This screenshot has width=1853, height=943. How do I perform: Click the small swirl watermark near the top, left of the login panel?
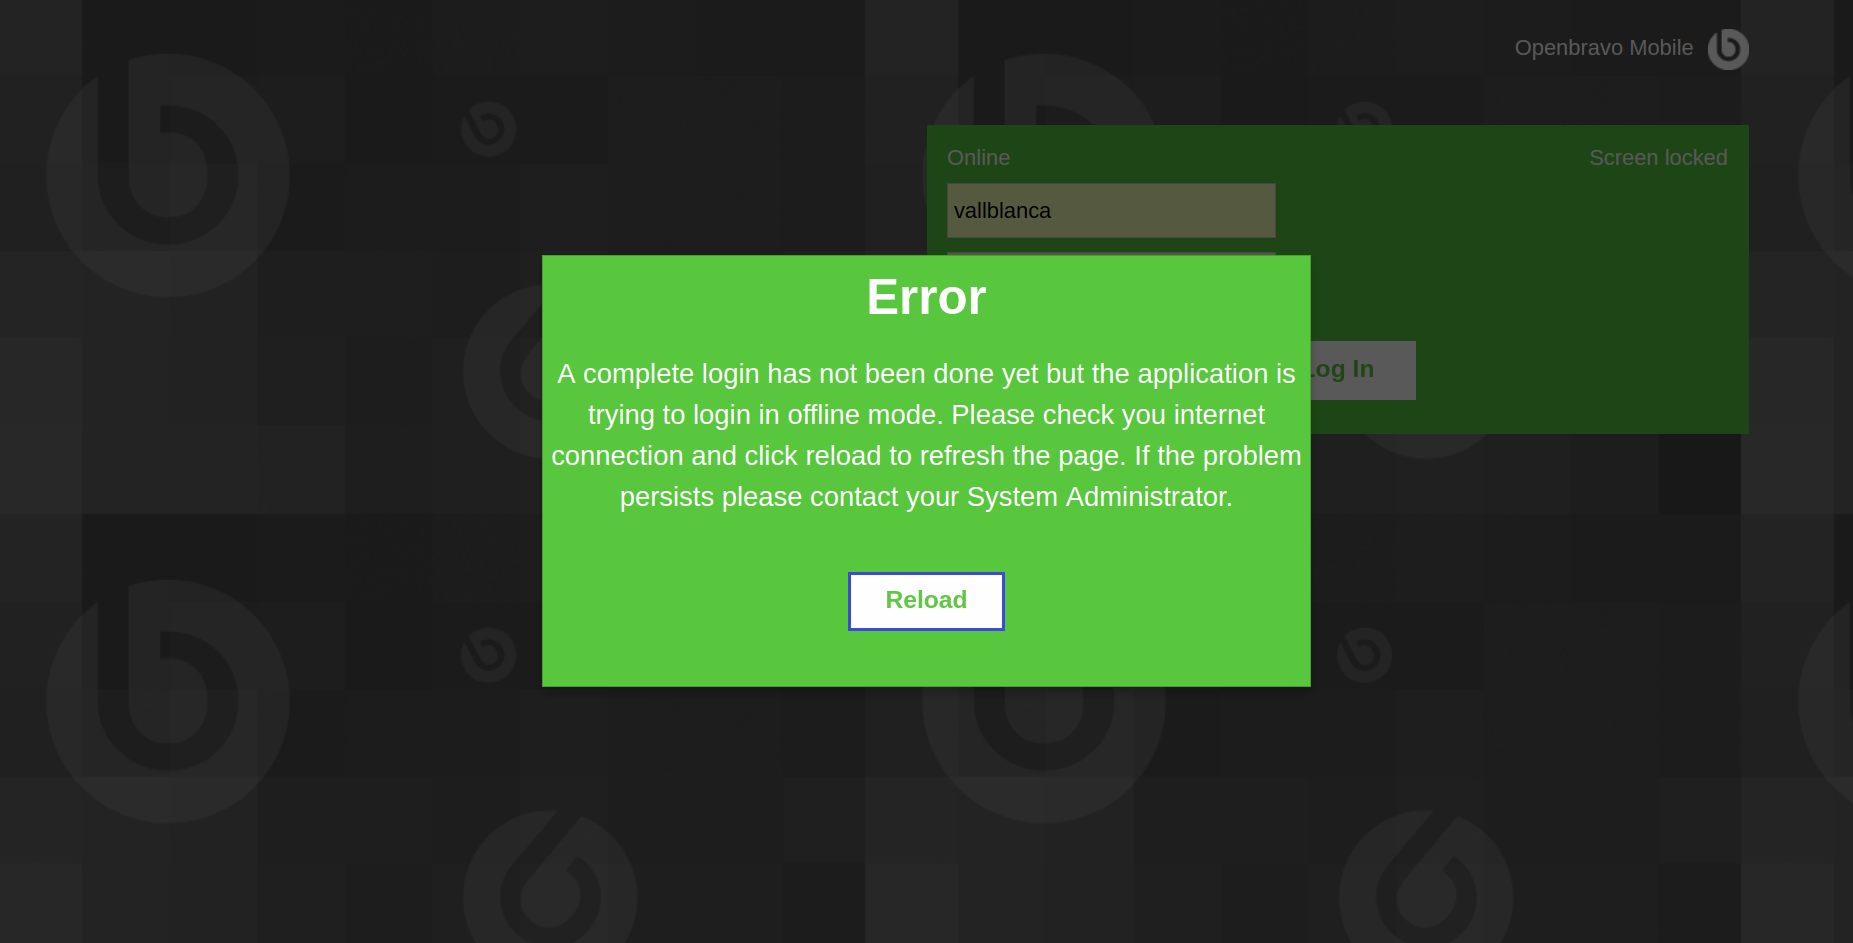pyautogui.click(x=489, y=128)
